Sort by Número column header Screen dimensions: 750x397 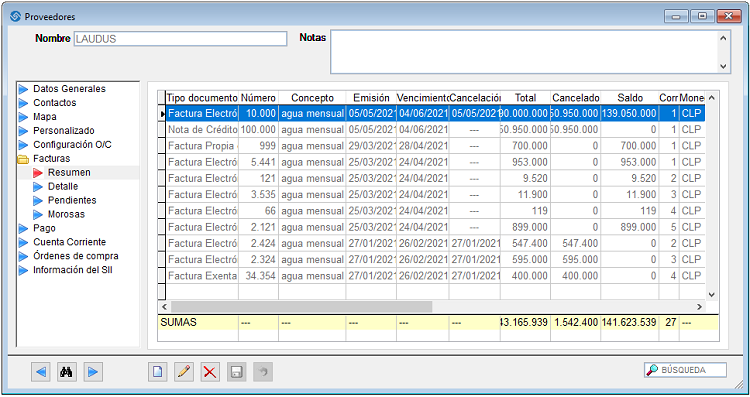(x=258, y=98)
